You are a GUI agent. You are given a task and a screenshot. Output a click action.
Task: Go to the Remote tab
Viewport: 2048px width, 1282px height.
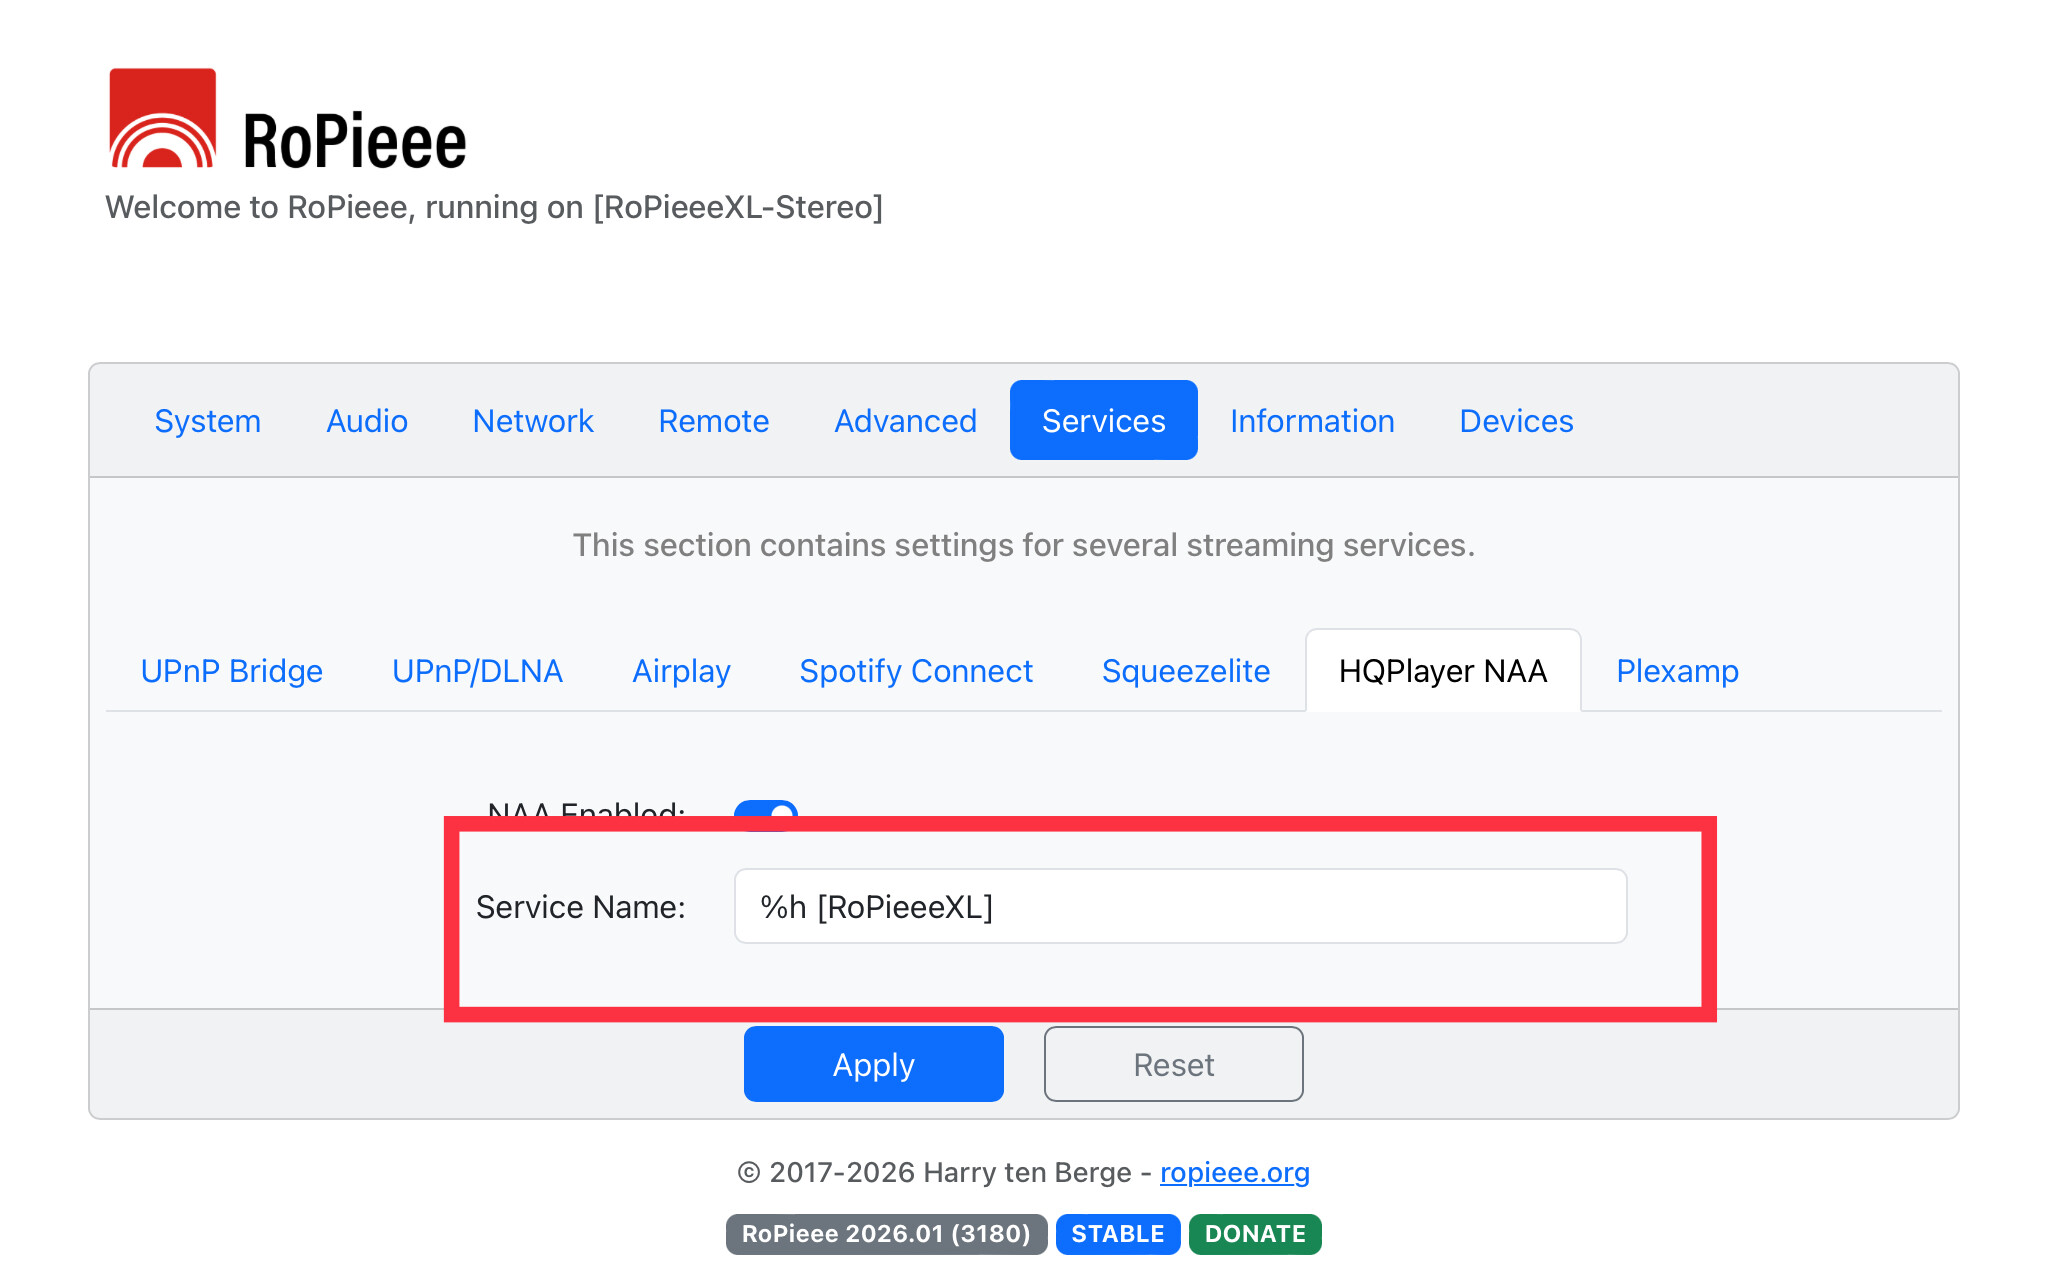tap(714, 421)
